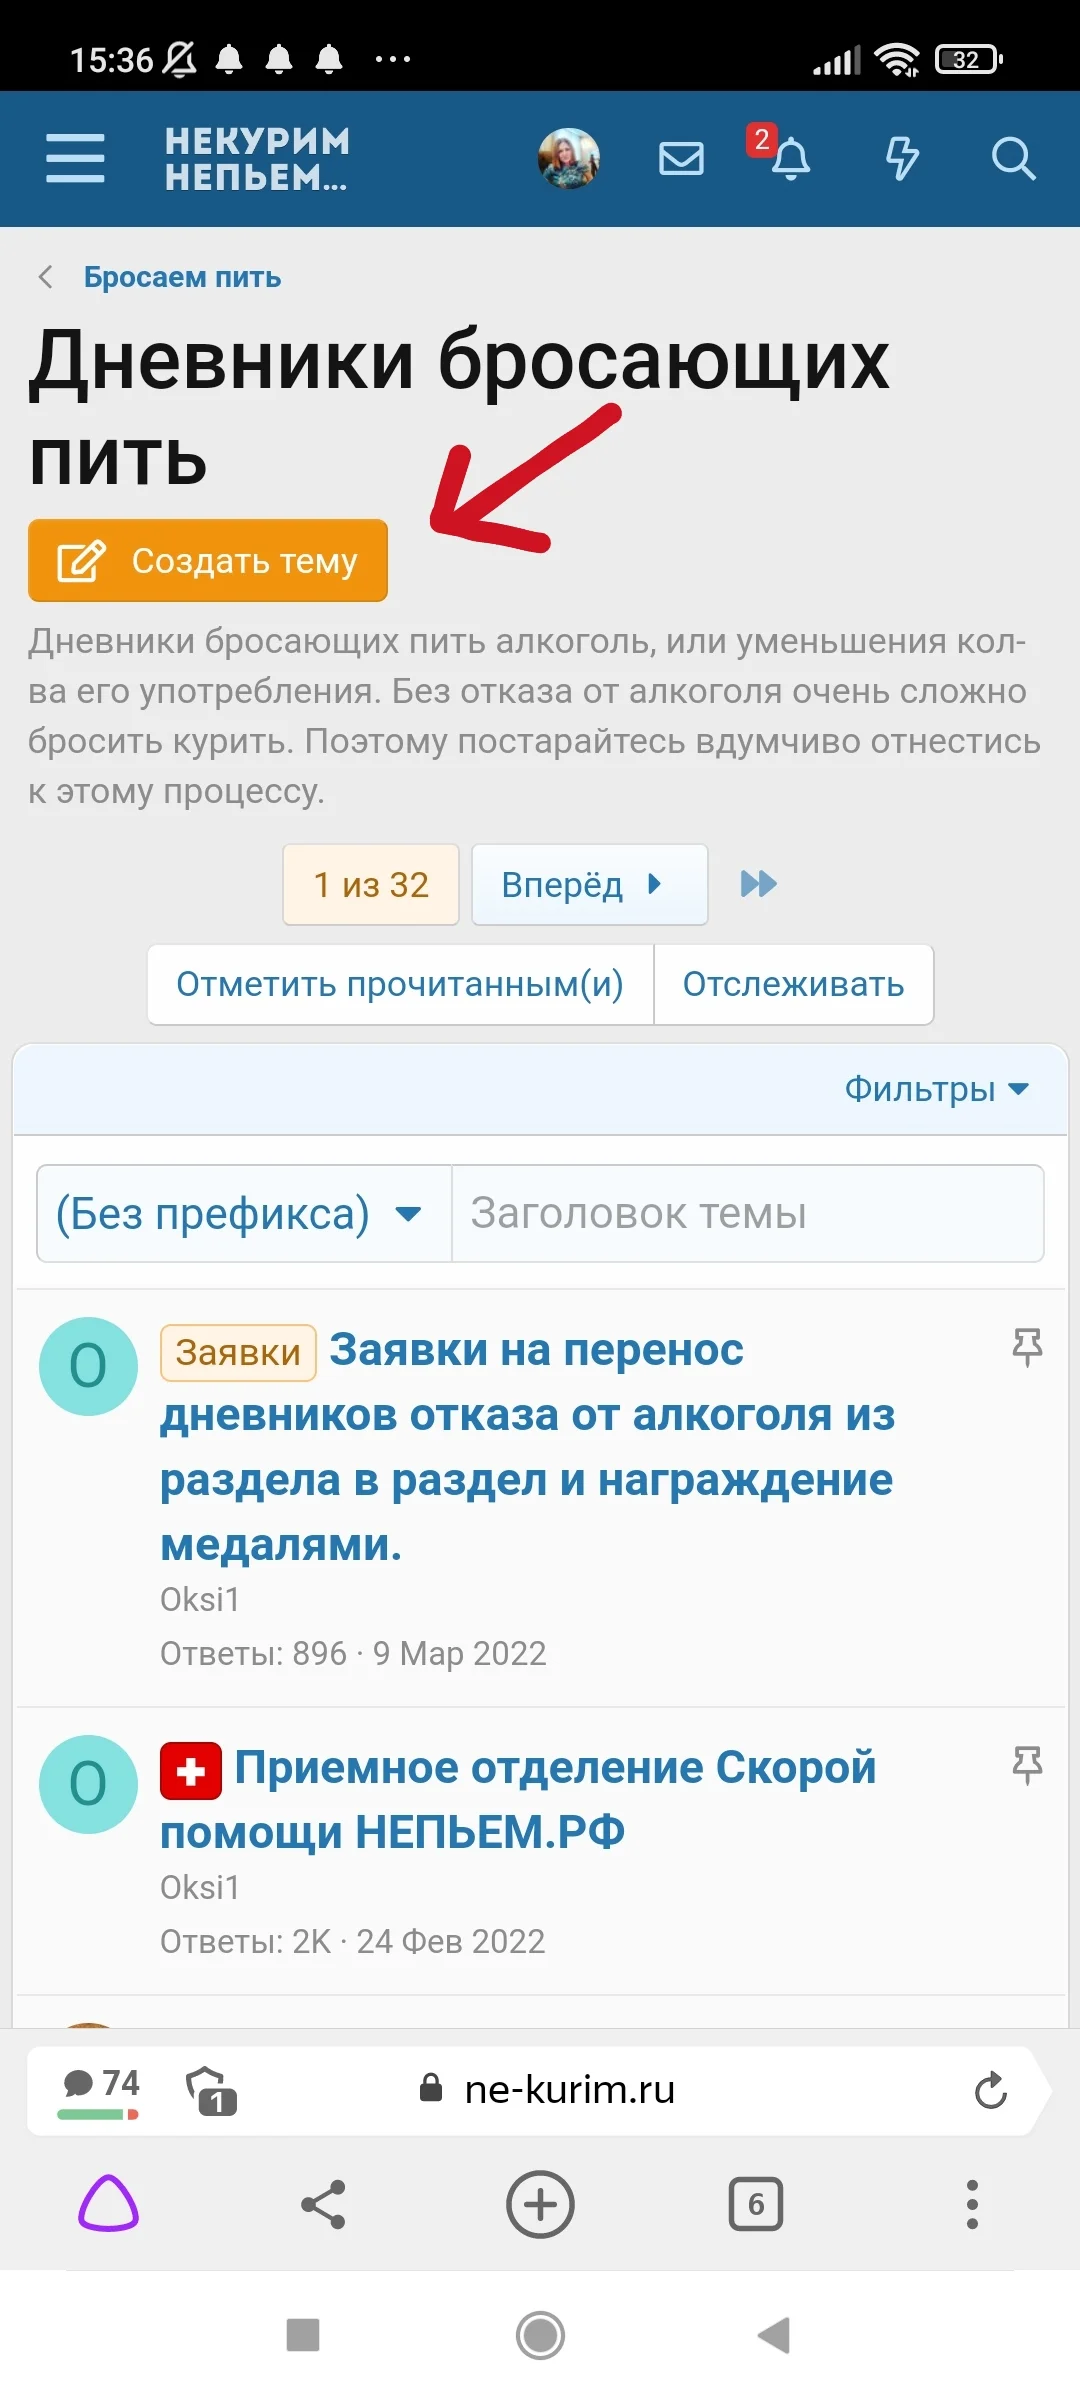1080x2400 pixels.
Task: Open private messages envelope icon
Action: (x=681, y=158)
